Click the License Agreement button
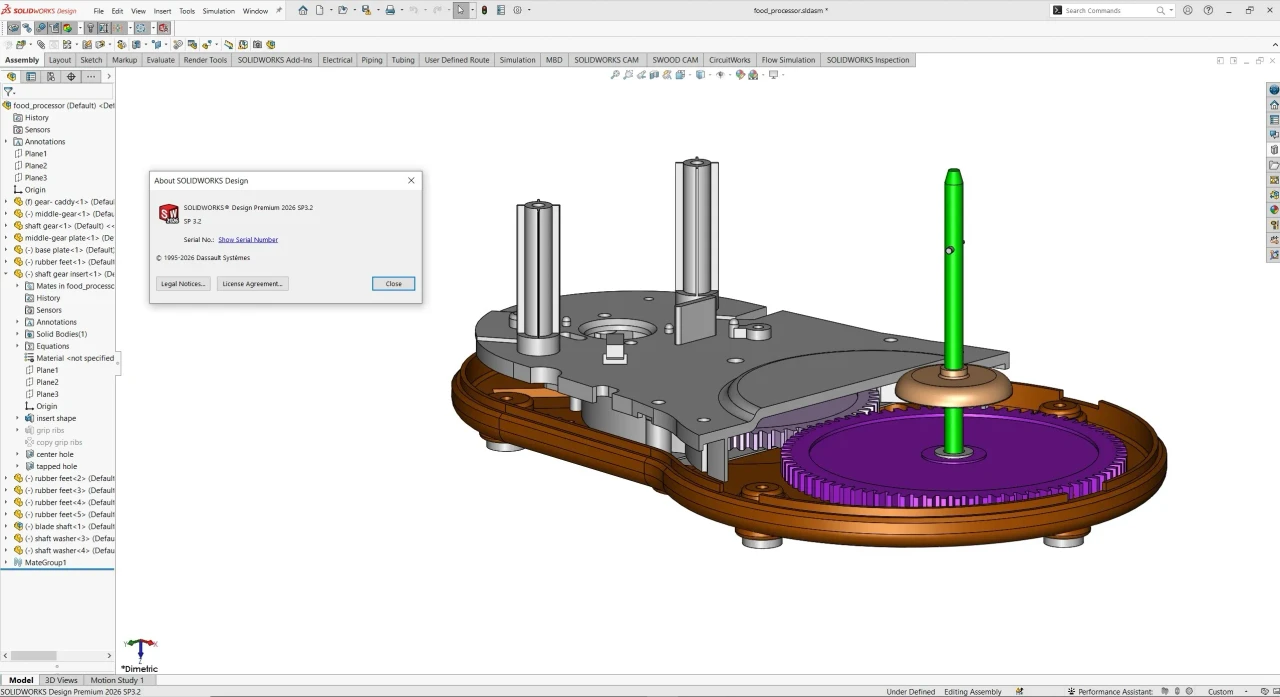 [x=253, y=284]
